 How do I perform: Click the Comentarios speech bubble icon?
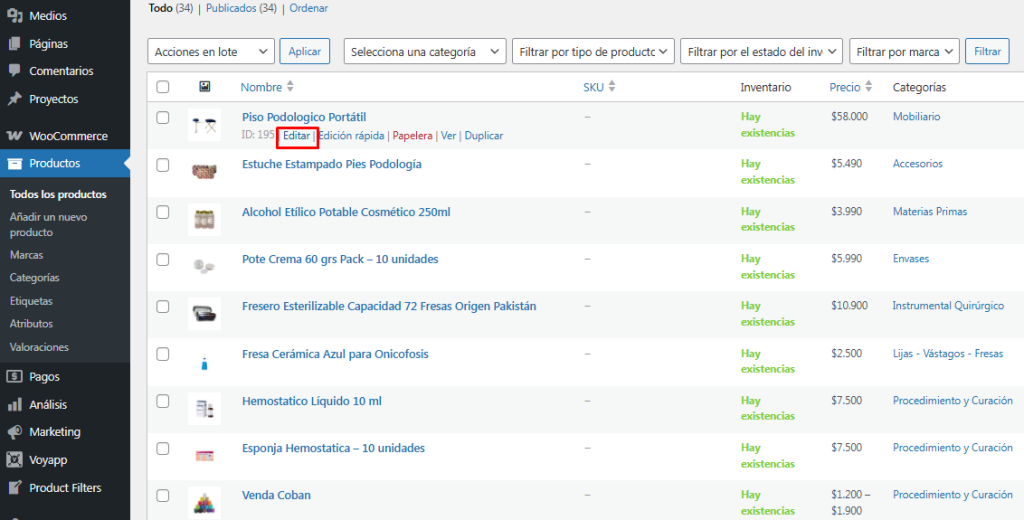click(x=14, y=71)
